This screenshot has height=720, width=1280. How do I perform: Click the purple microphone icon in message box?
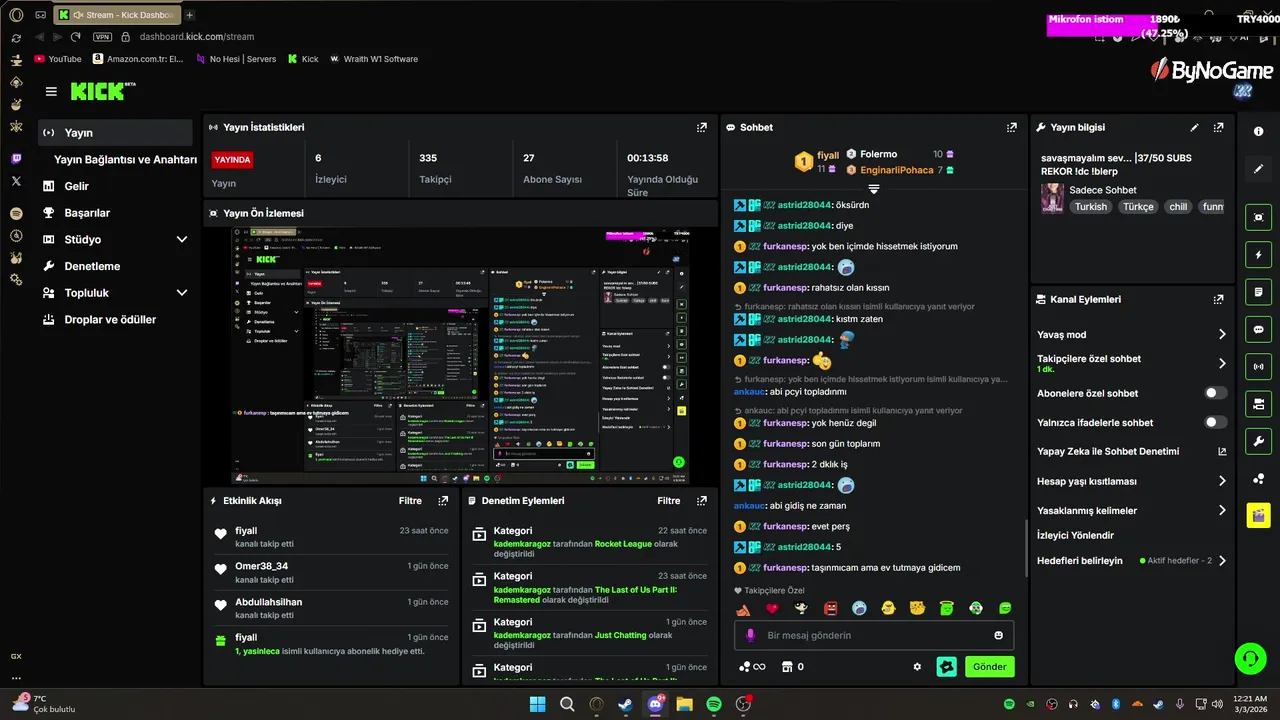(x=751, y=635)
